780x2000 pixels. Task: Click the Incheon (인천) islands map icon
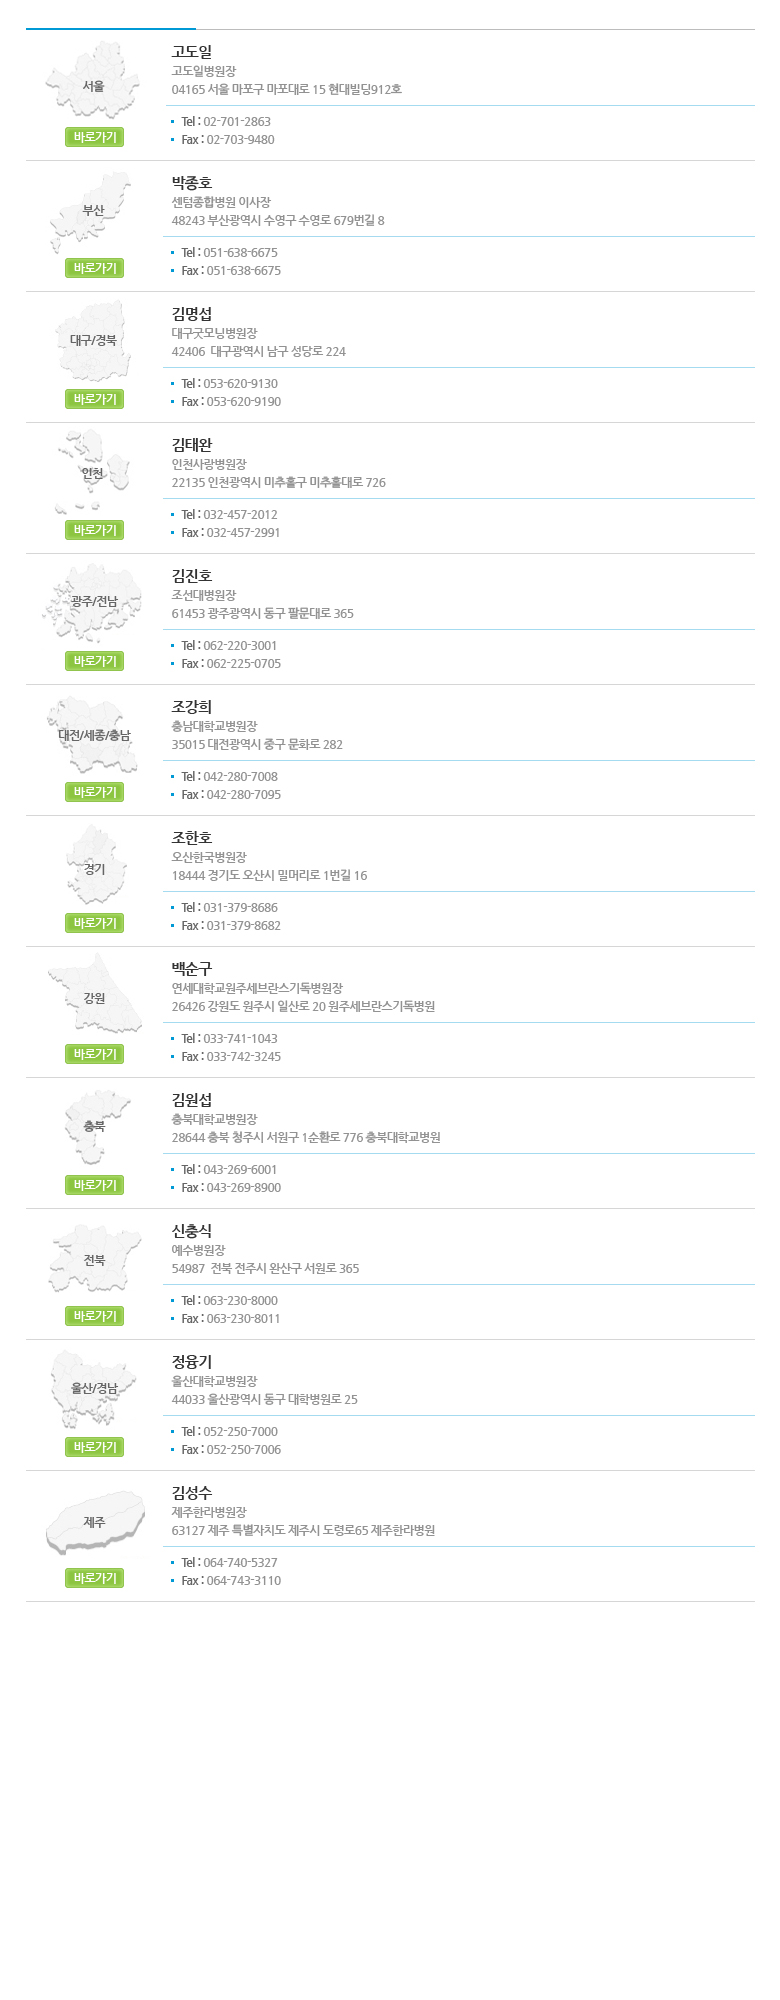(x=93, y=471)
